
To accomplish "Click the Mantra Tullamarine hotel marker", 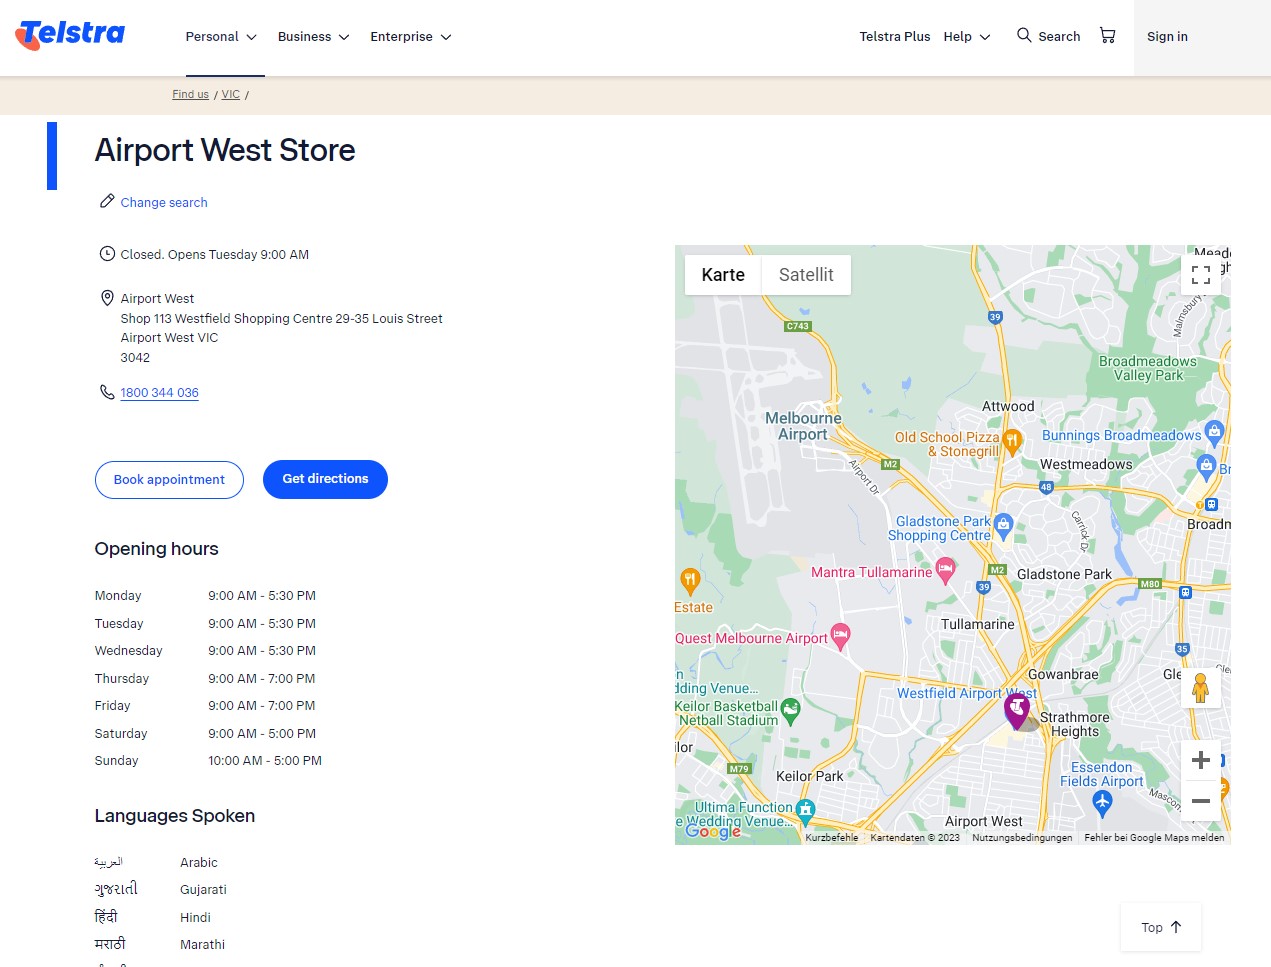I will click(945, 571).
